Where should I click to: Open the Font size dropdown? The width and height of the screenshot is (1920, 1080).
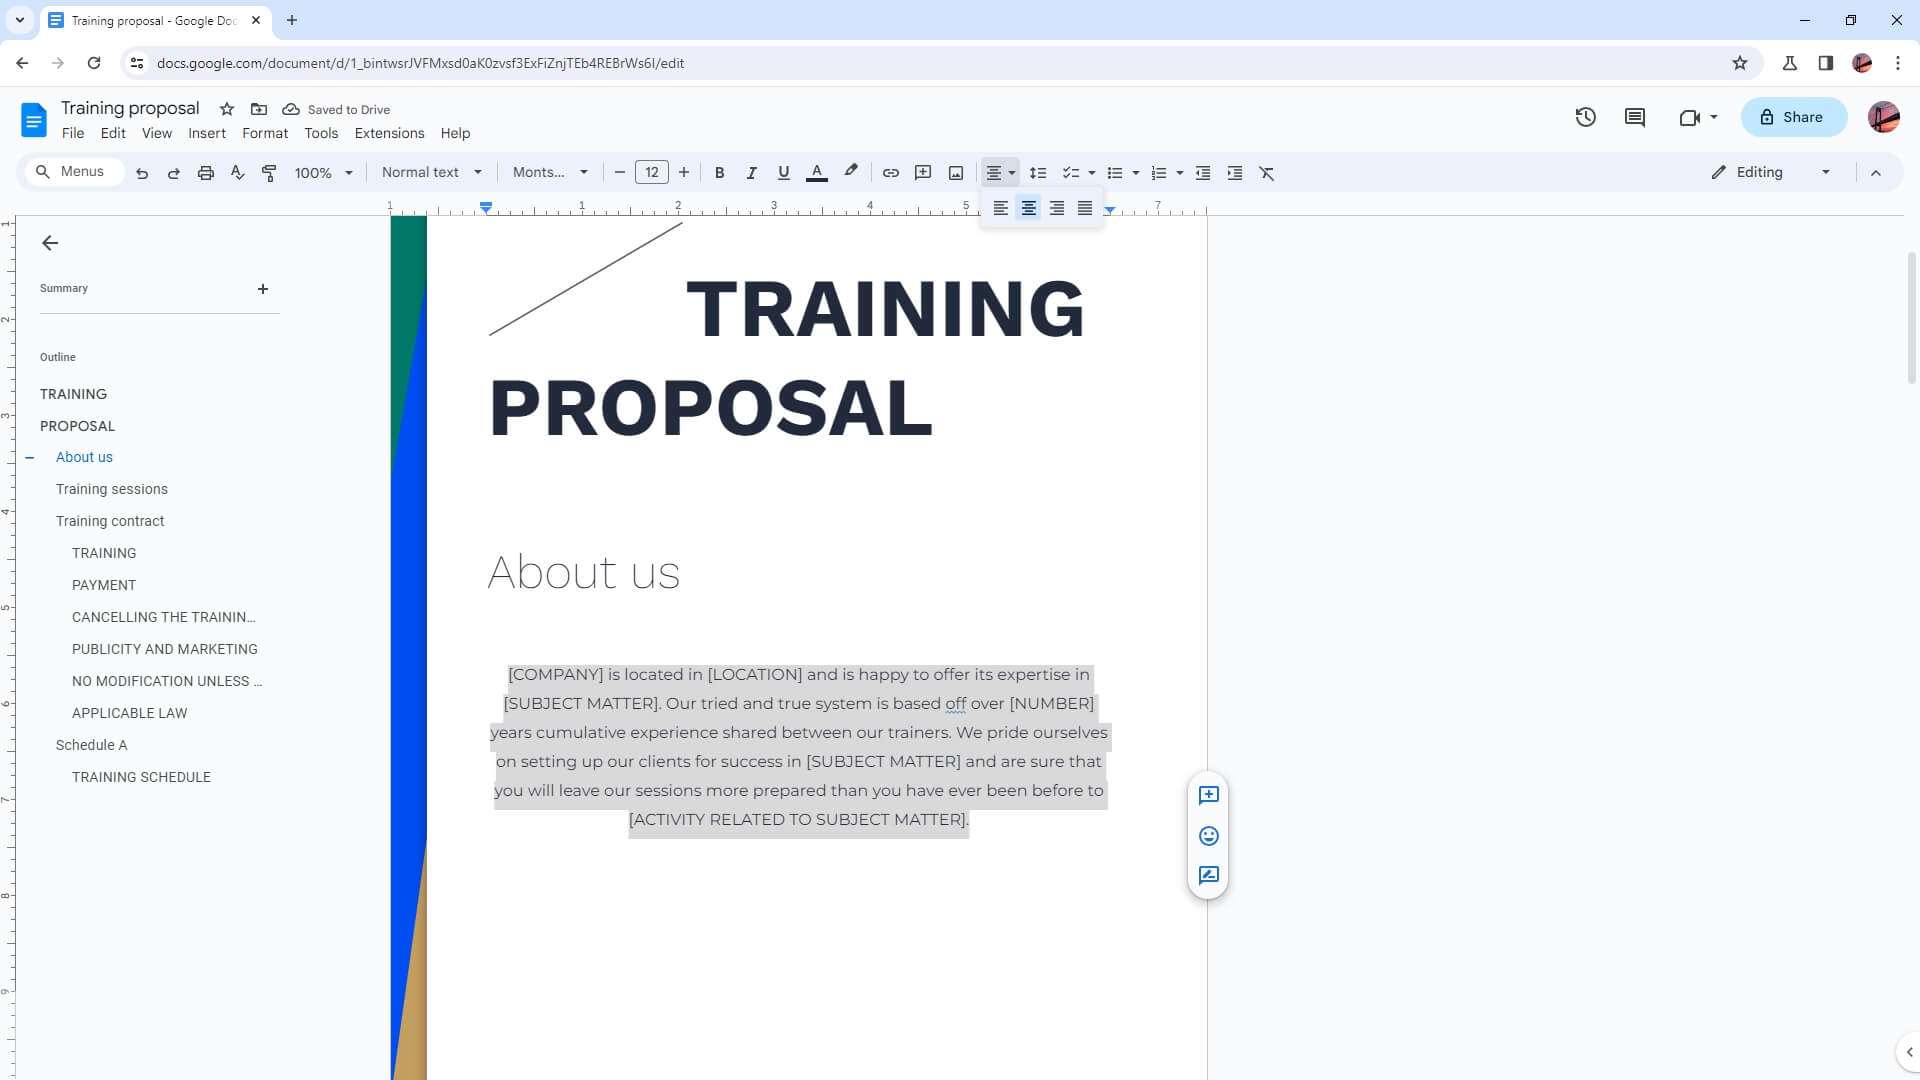651,173
